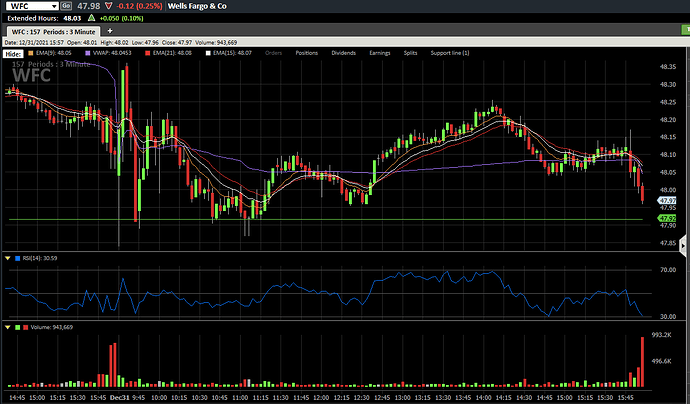Toggle Splits overlay
The height and width of the screenshot is (404, 690).
[x=410, y=53]
